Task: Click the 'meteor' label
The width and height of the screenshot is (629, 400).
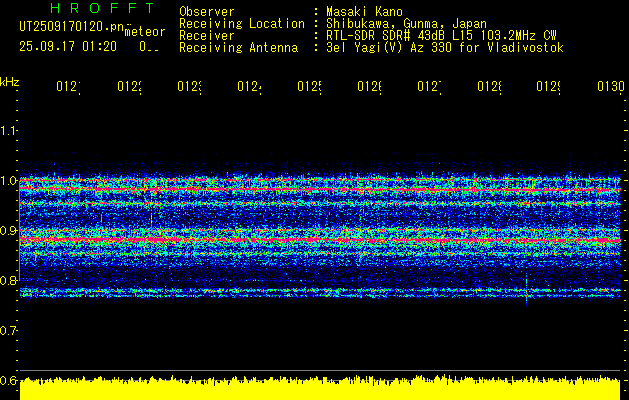Action: click(145, 32)
